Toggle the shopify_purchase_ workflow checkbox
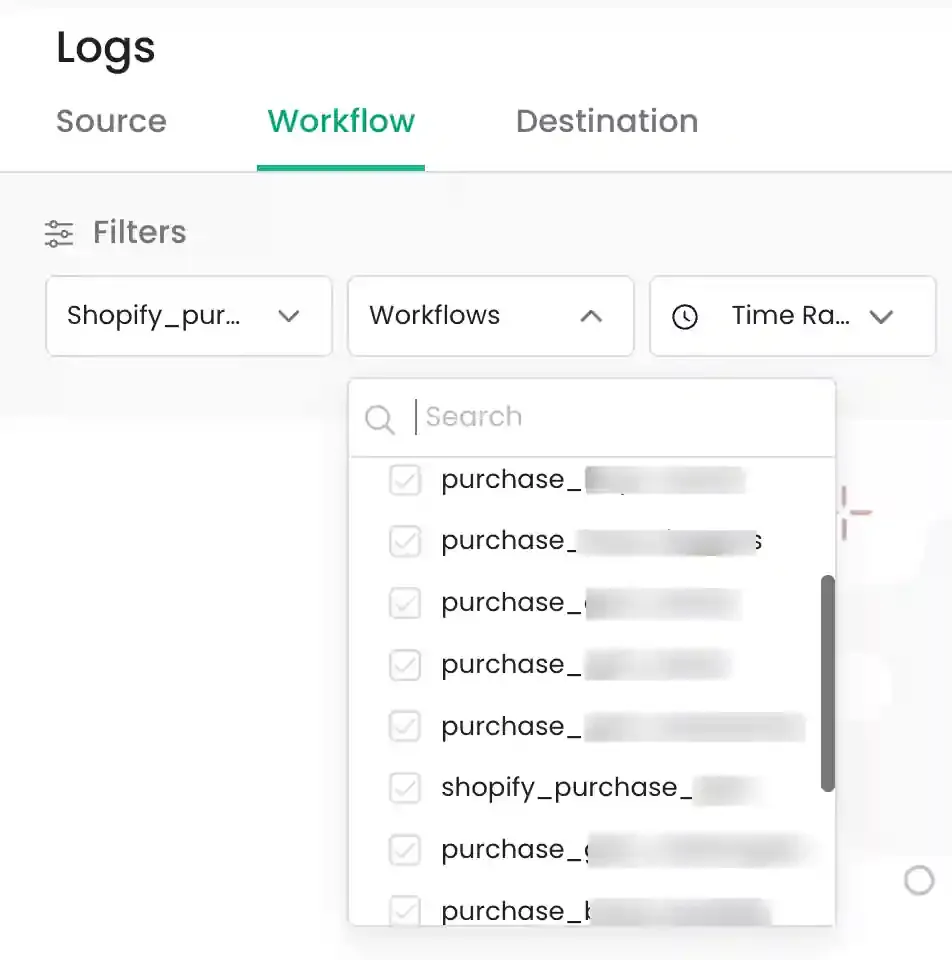Viewport: 952px width, 960px height. click(x=405, y=788)
